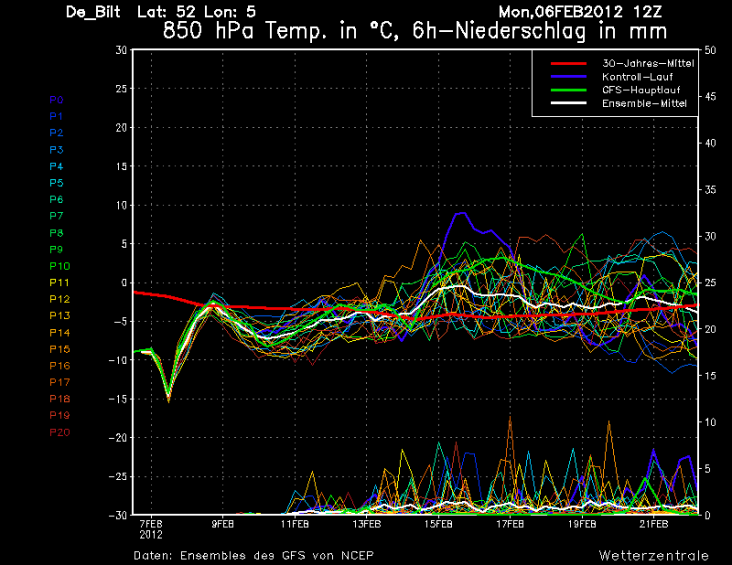Click the 9FEB x-axis date label
The height and width of the screenshot is (565, 732).
tap(223, 524)
